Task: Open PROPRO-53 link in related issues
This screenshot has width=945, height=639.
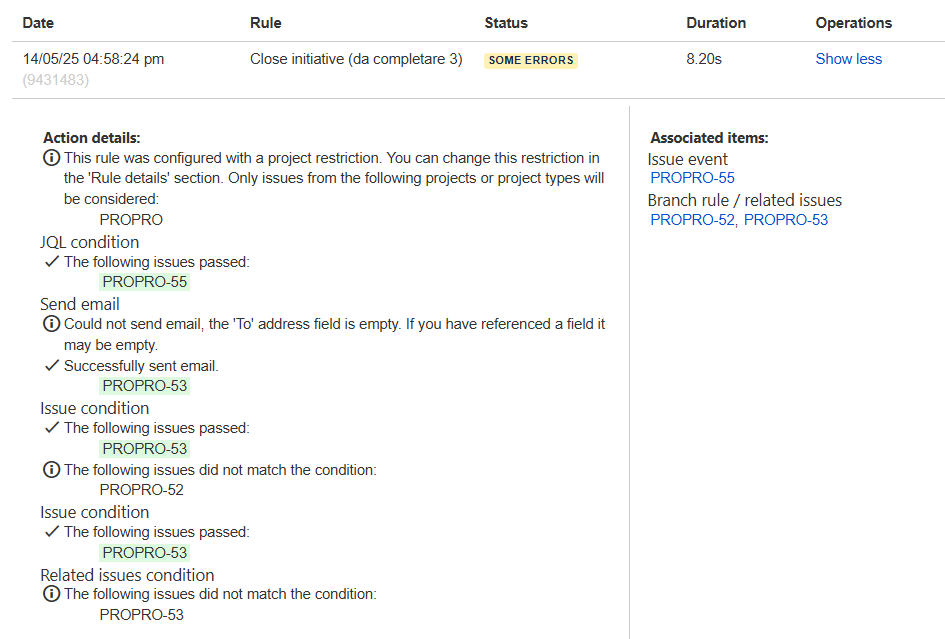Action: 786,220
